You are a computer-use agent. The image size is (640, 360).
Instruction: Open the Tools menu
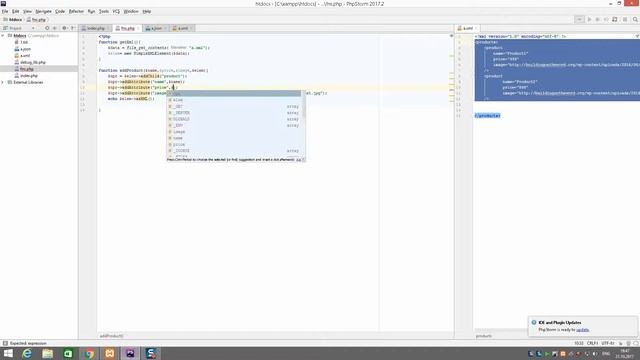pyautogui.click(x=104, y=11)
